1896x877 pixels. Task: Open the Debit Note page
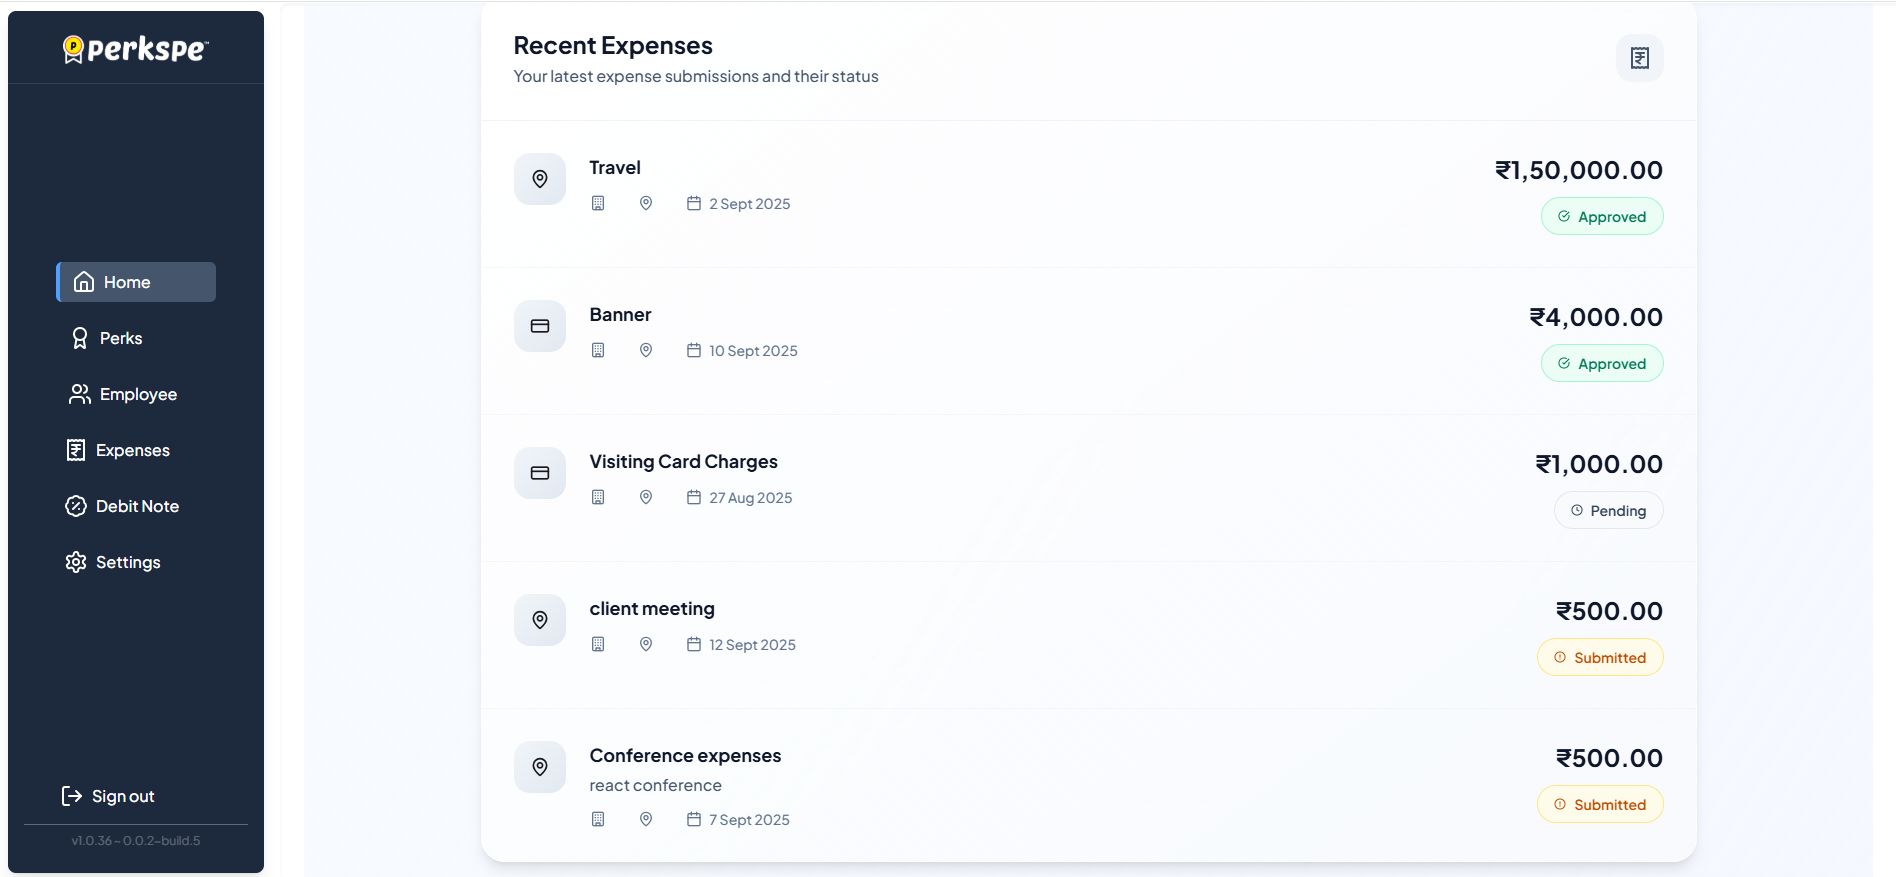137,506
